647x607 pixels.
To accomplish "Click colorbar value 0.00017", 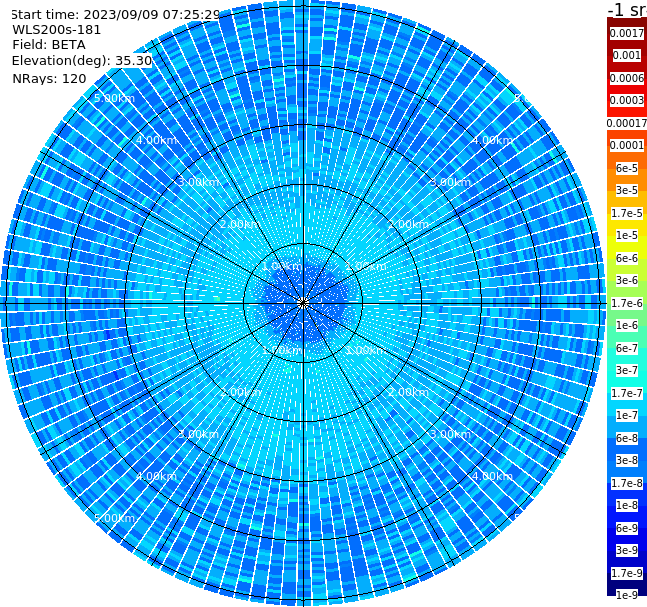I will [627, 123].
